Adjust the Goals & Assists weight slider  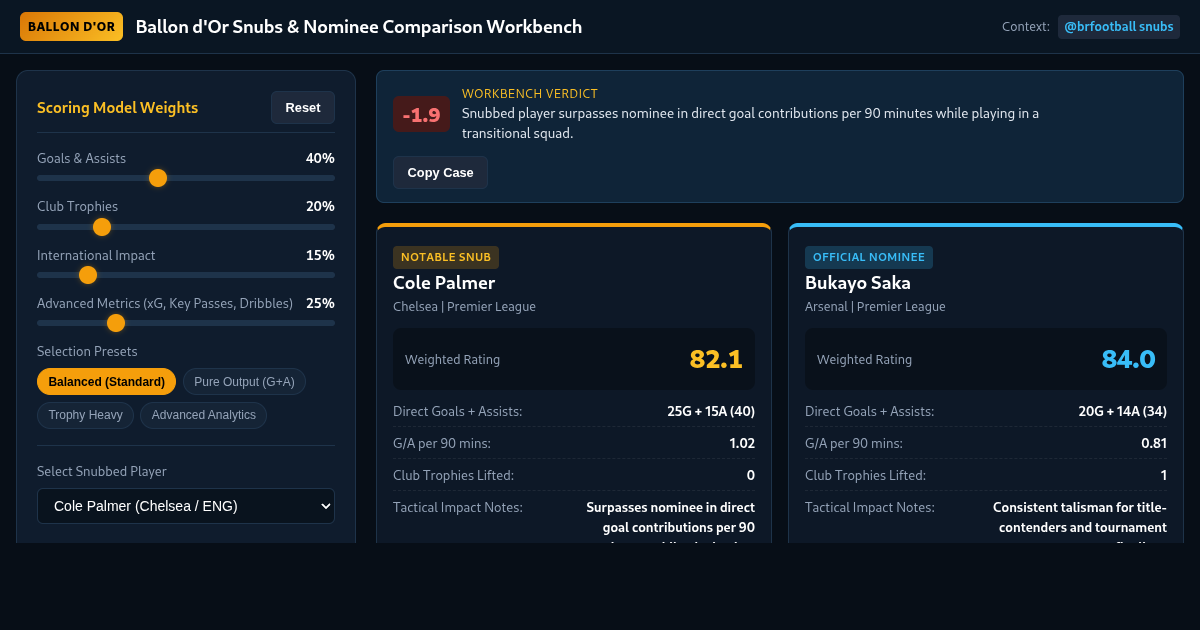click(186, 178)
